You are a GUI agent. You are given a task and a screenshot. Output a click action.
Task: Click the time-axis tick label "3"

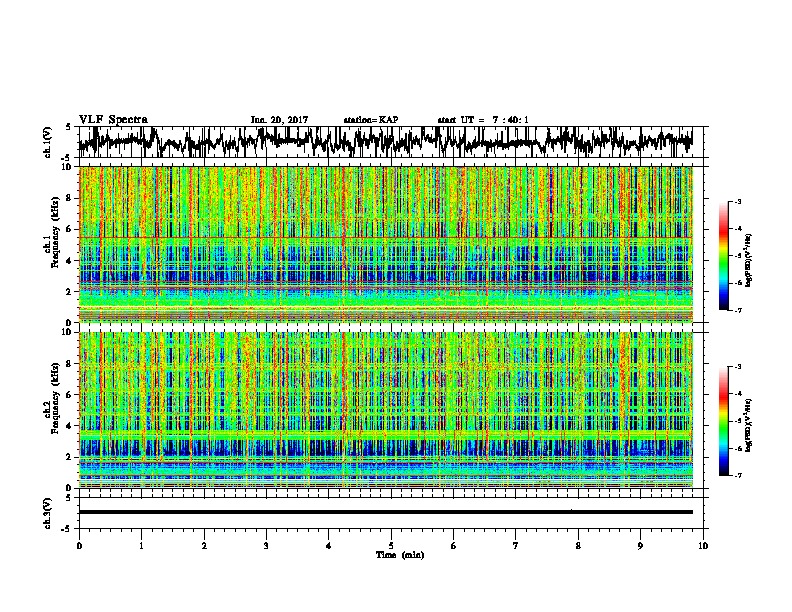266,546
